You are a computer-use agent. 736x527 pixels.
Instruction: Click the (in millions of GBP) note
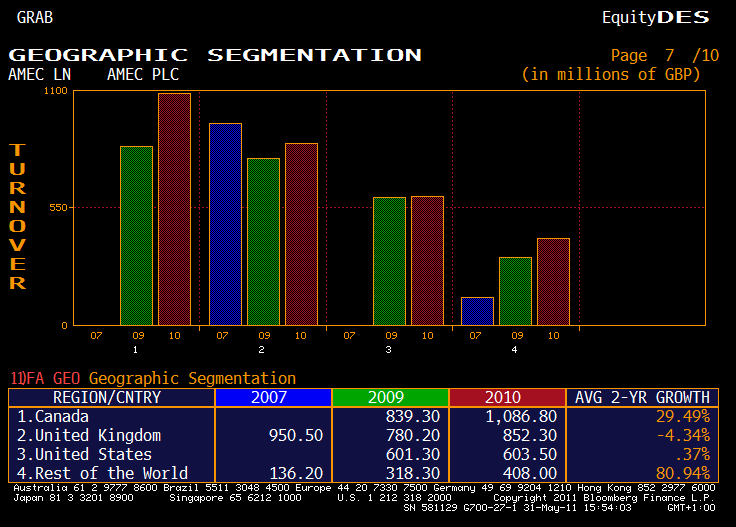click(x=611, y=74)
